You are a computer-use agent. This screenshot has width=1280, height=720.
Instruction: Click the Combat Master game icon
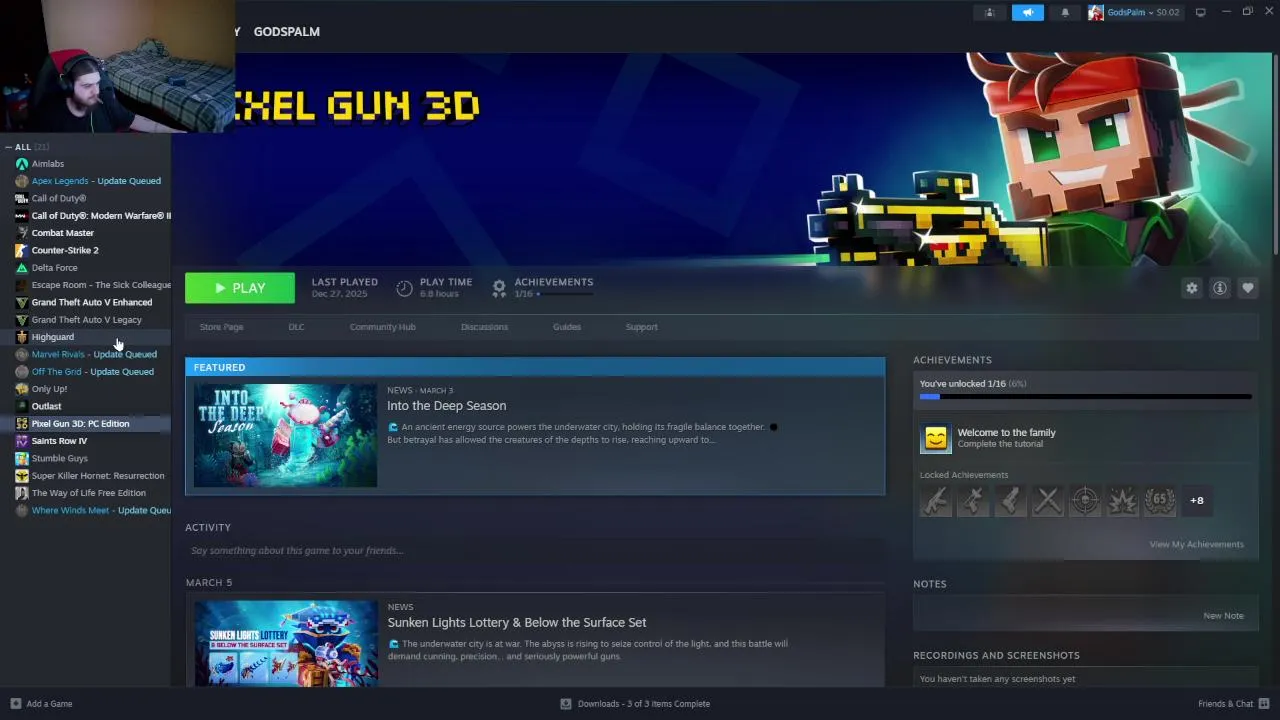(22, 233)
